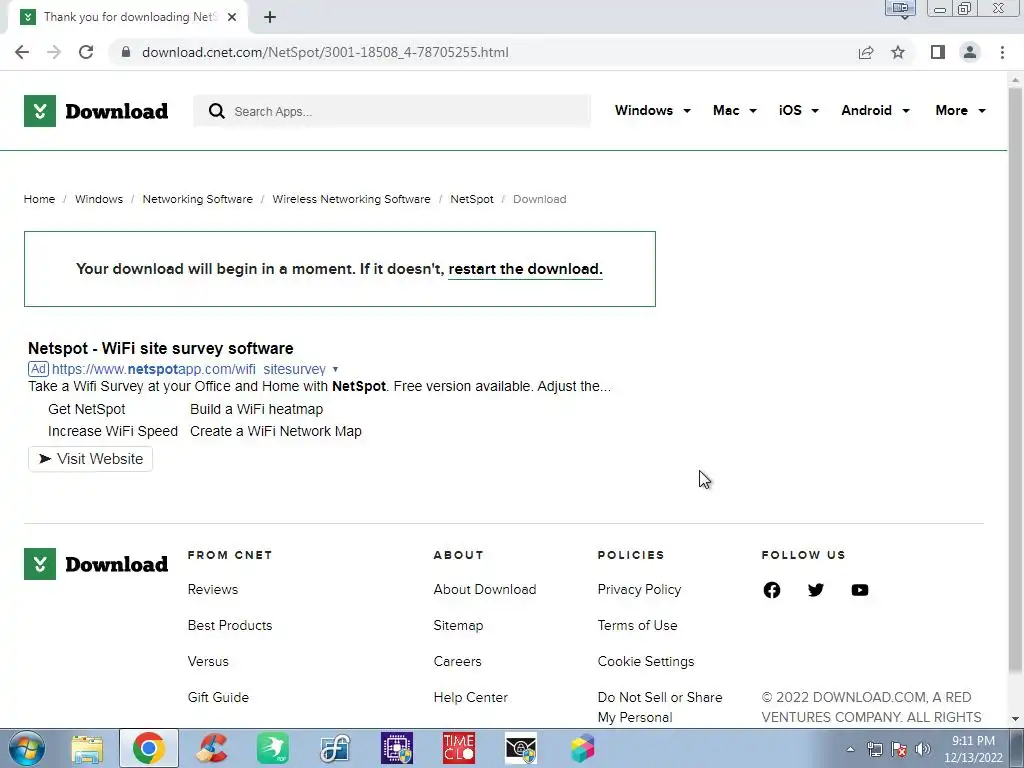Click the network tray icon

tap(874, 749)
